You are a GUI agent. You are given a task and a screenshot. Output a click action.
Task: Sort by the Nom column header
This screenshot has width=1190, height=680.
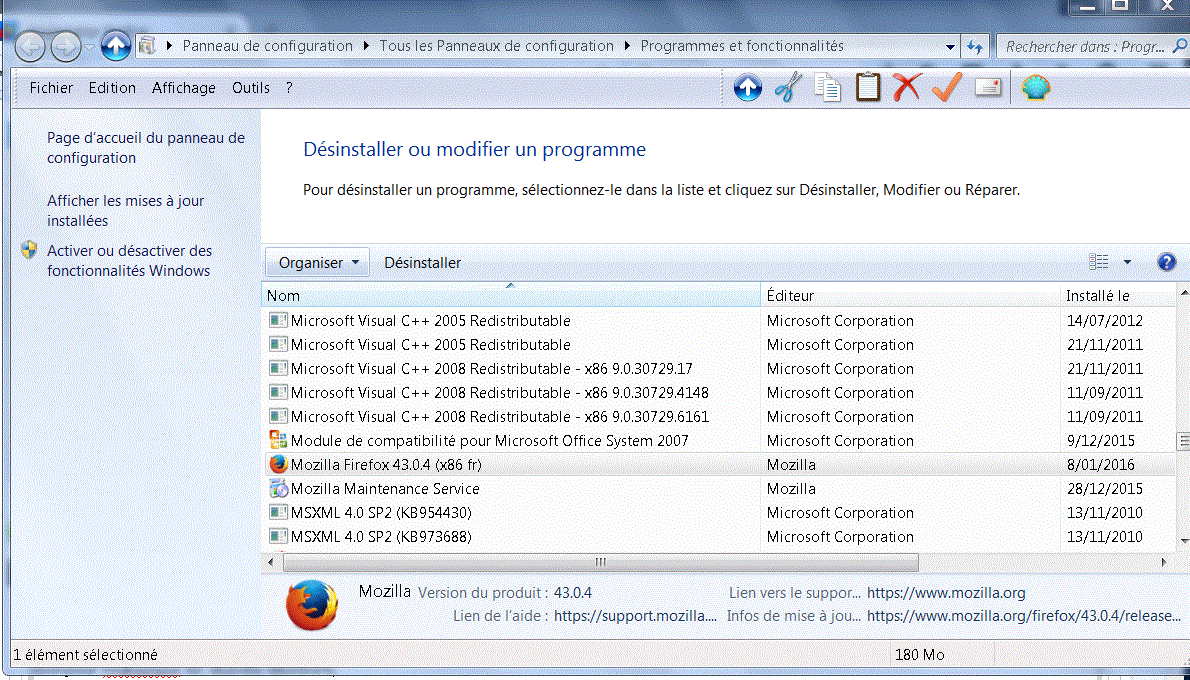[511, 295]
